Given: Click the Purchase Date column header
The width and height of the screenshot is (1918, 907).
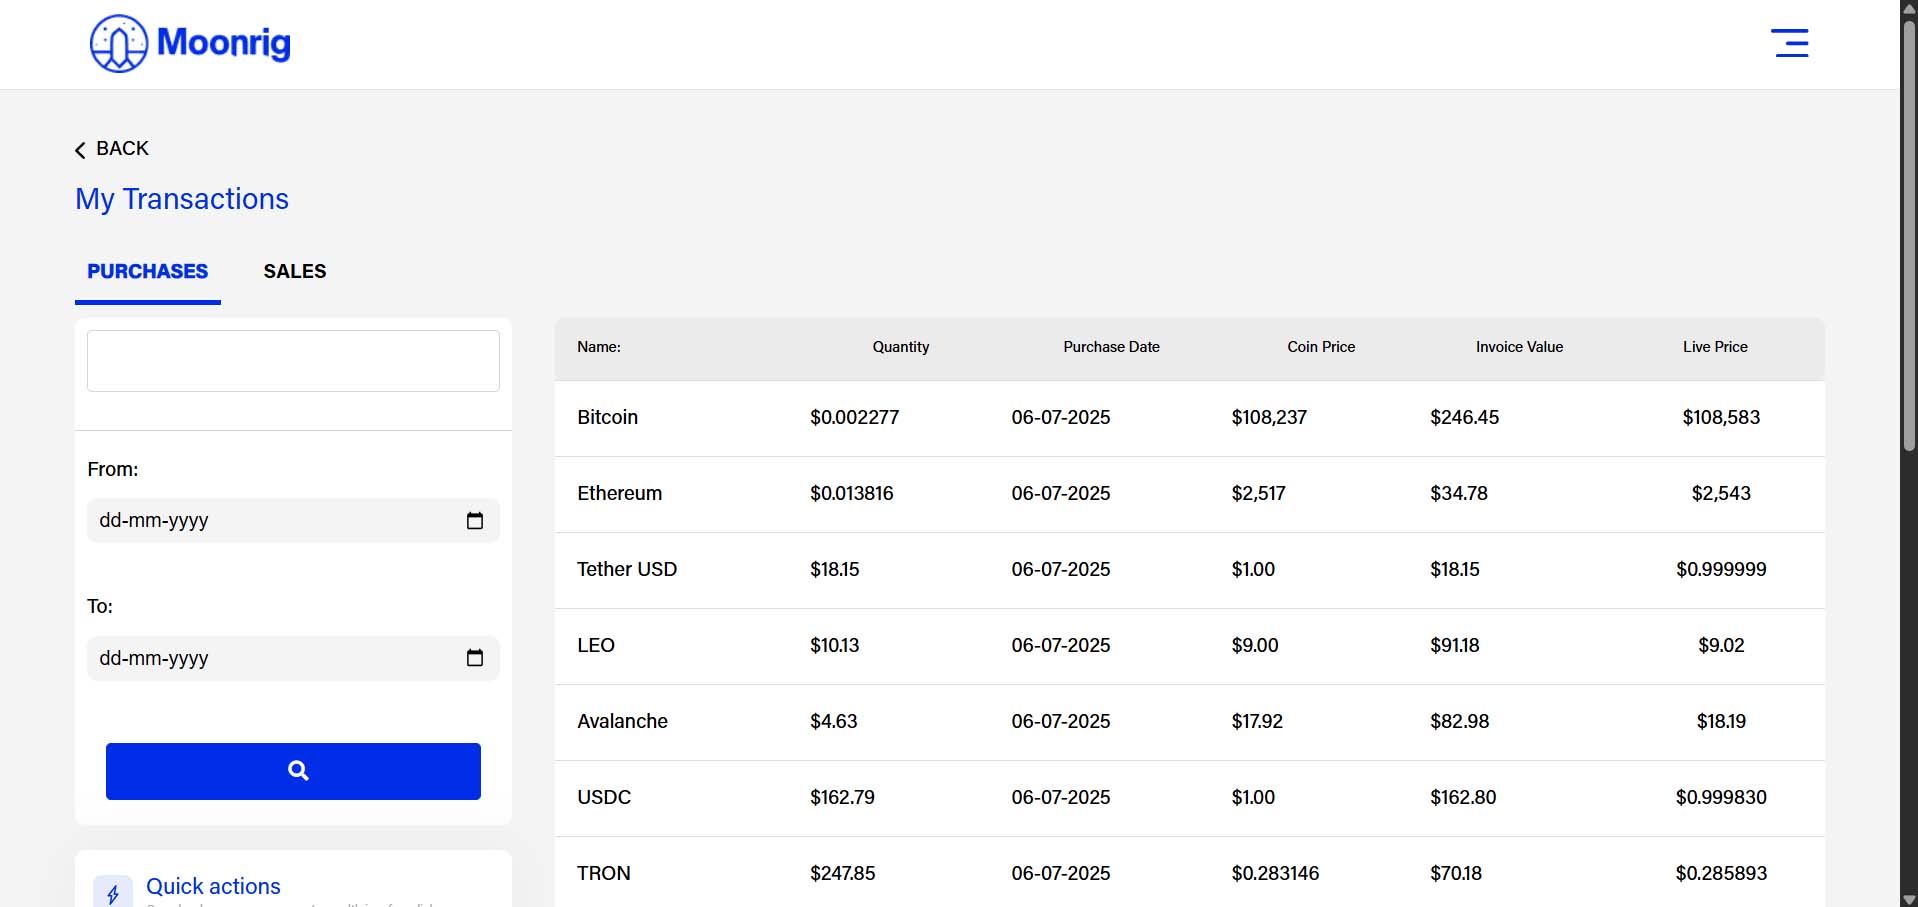Looking at the screenshot, I should click(1111, 347).
